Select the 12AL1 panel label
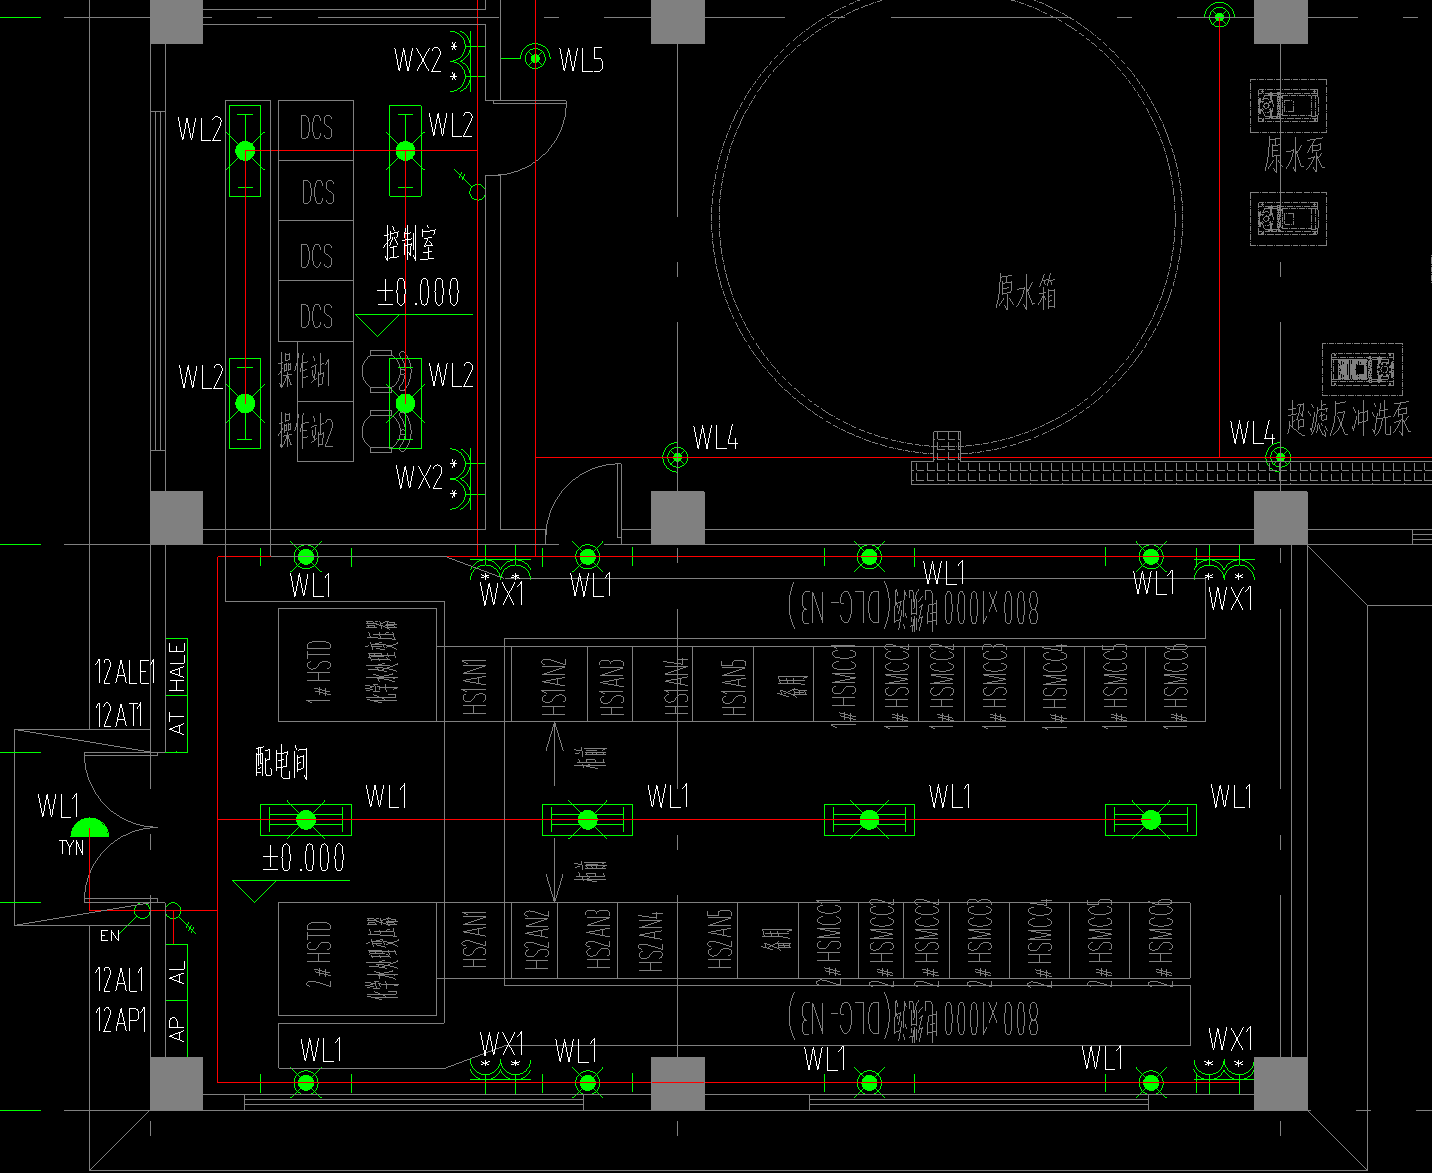 (119, 979)
